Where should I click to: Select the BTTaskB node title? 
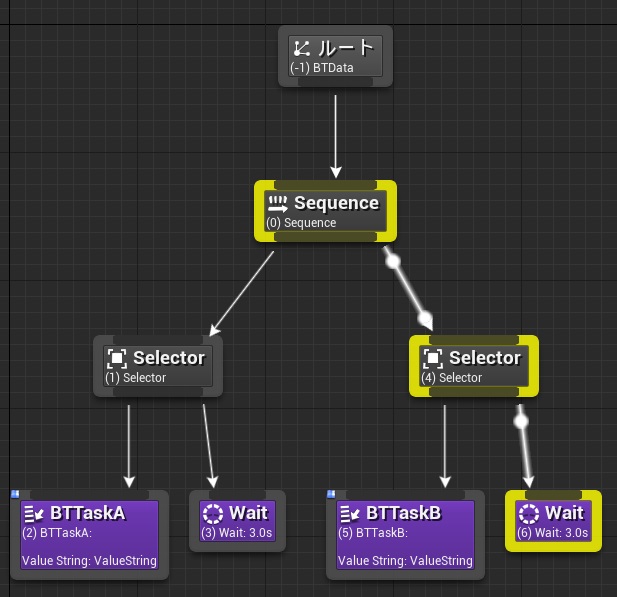pyautogui.click(x=403, y=513)
